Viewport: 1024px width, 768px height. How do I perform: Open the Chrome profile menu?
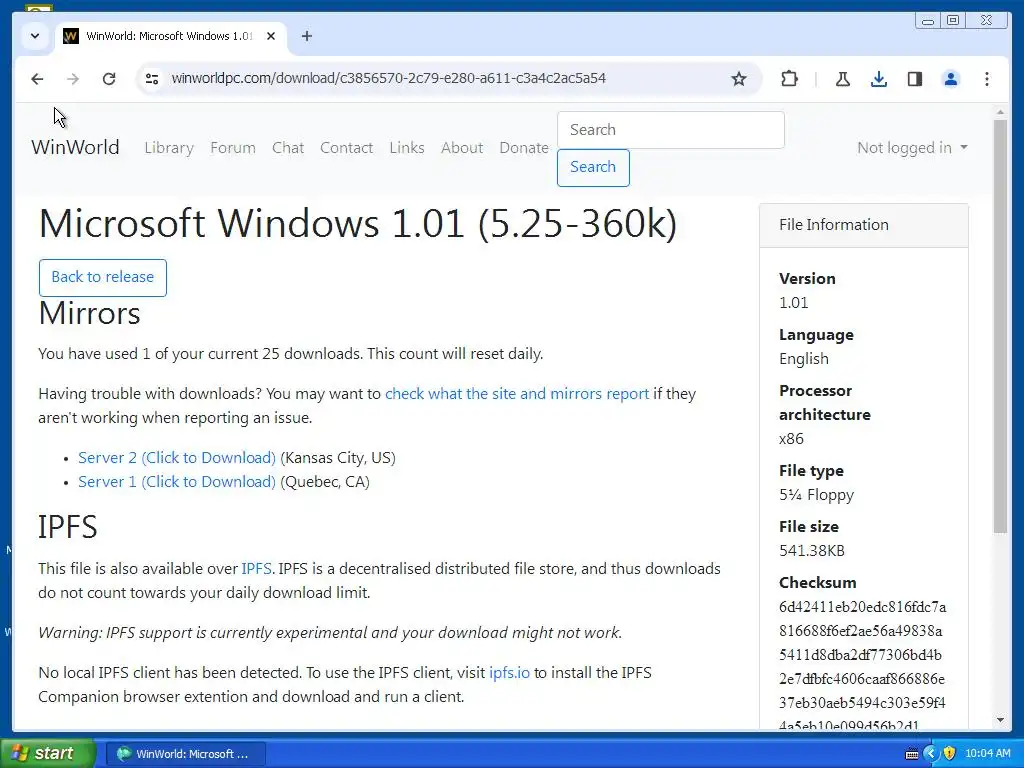[x=951, y=79]
